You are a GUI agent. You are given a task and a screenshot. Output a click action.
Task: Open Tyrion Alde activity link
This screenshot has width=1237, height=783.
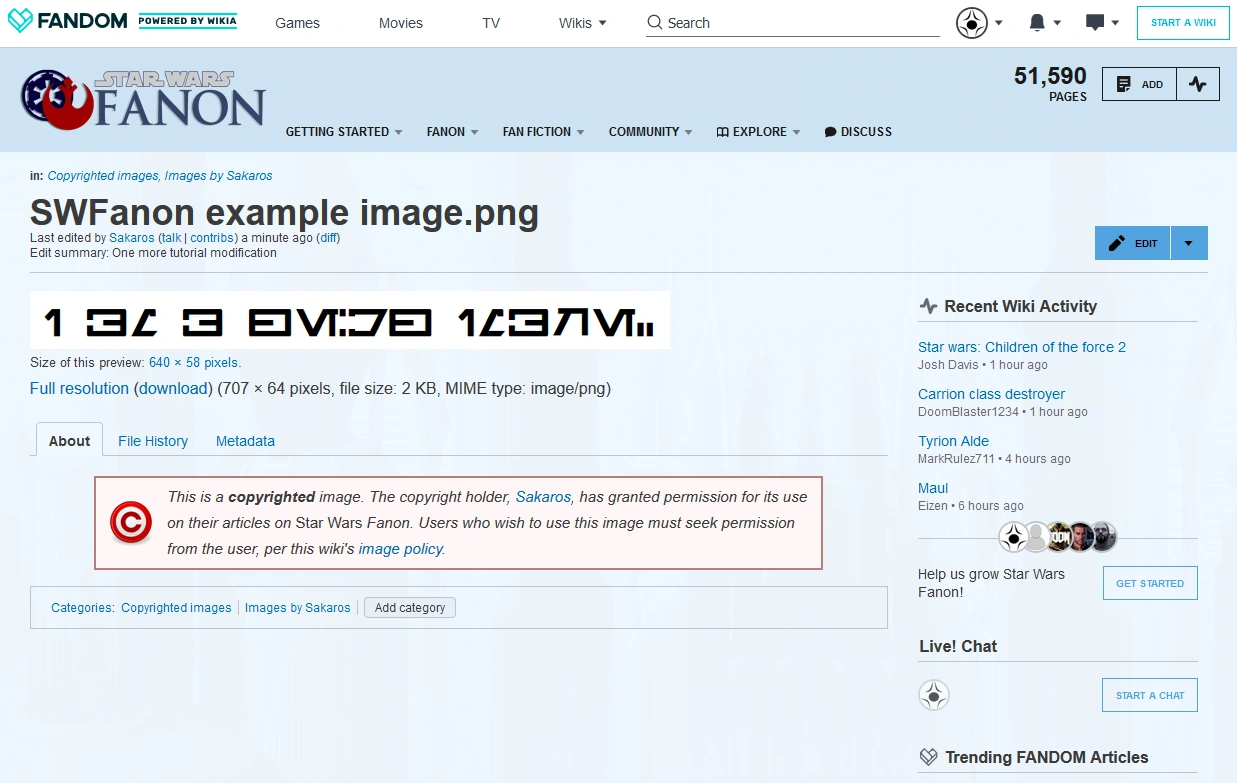point(953,441)
